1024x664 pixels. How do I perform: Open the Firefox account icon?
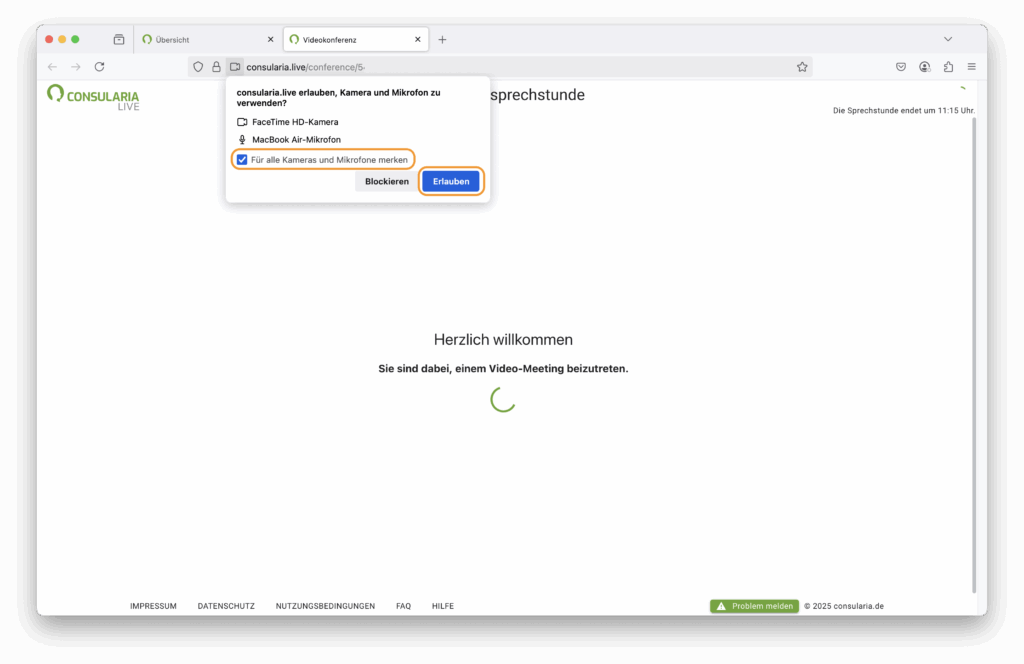pyautogui.click(x=924, y=67)
